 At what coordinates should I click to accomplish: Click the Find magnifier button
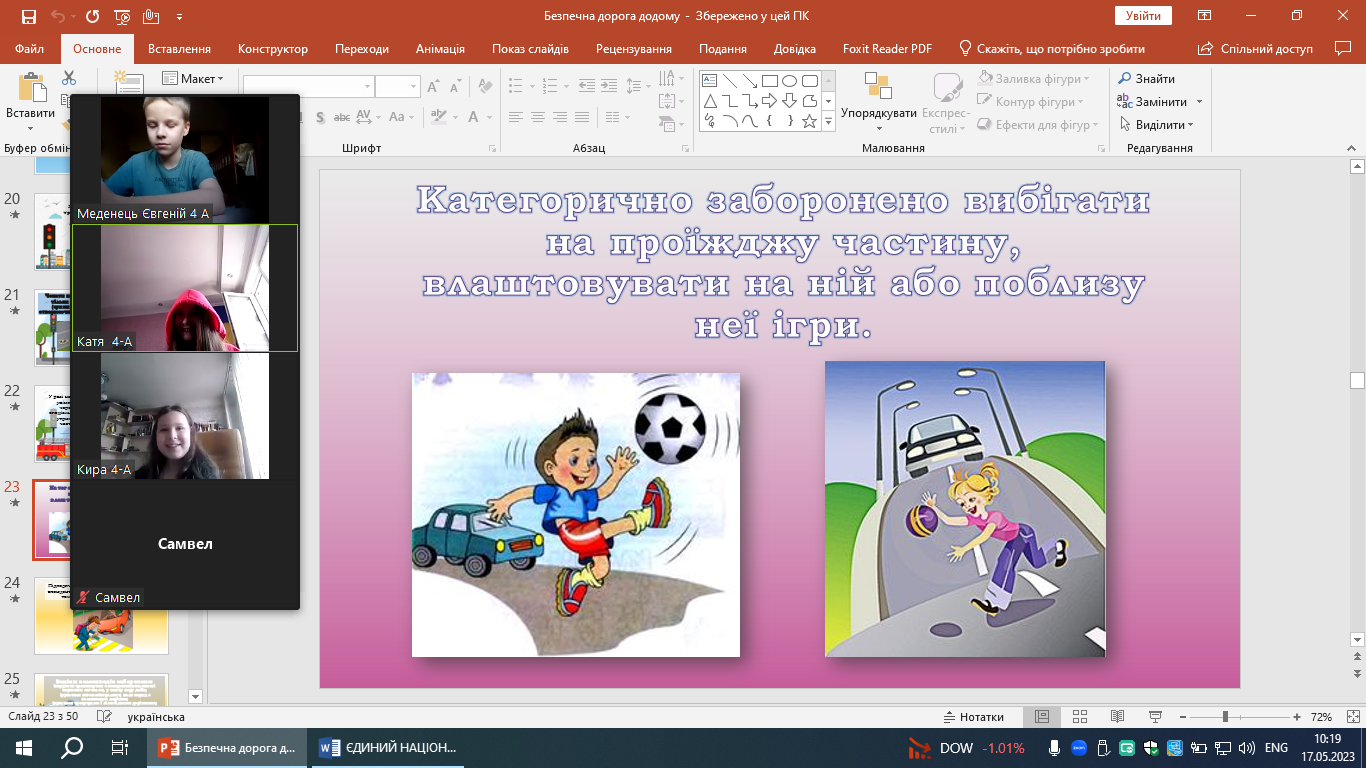pyautogui.click(x=1146, y=79)
